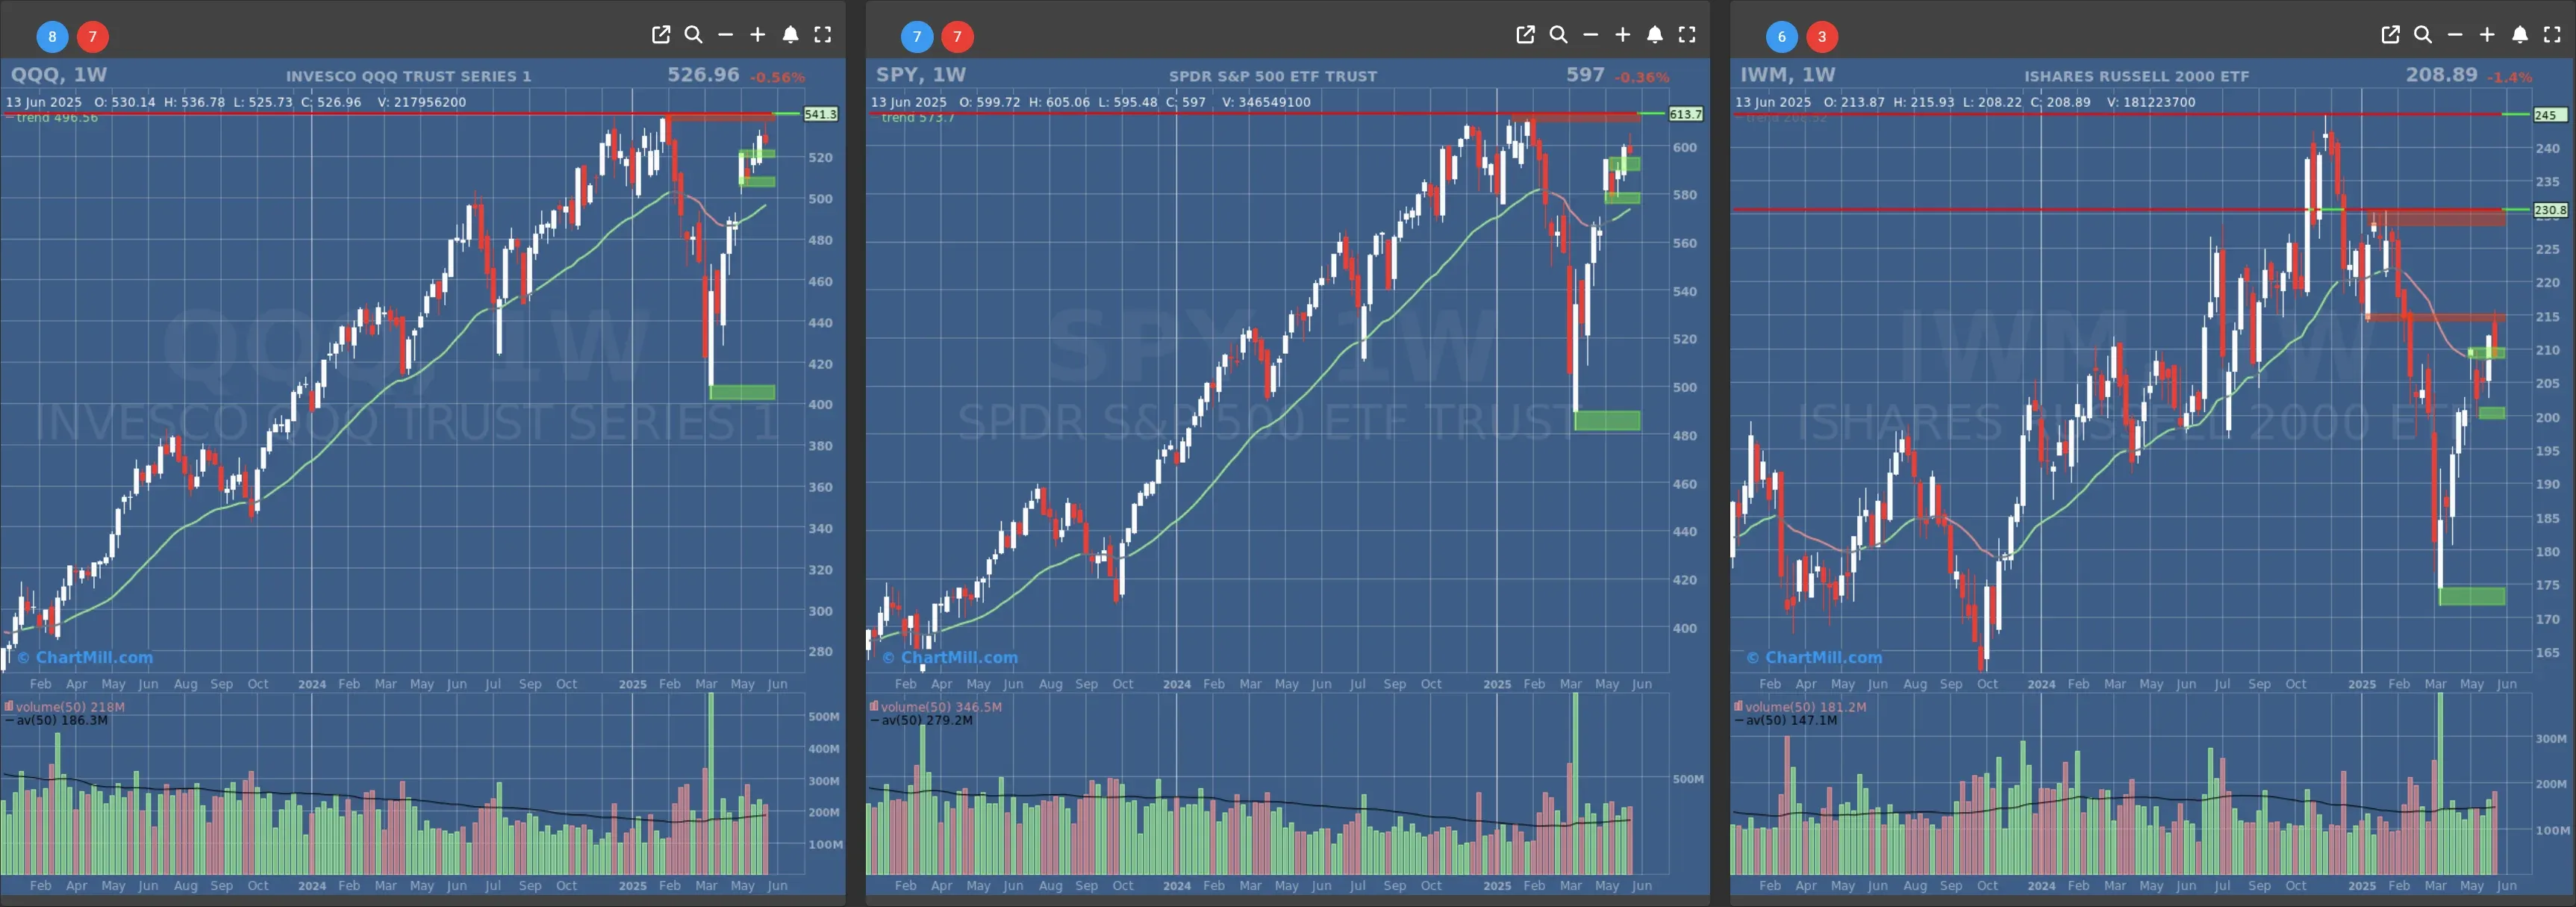Open IWM chart in external window
The width and height of the screenshot is (2576, 907).
(2390, 35)
